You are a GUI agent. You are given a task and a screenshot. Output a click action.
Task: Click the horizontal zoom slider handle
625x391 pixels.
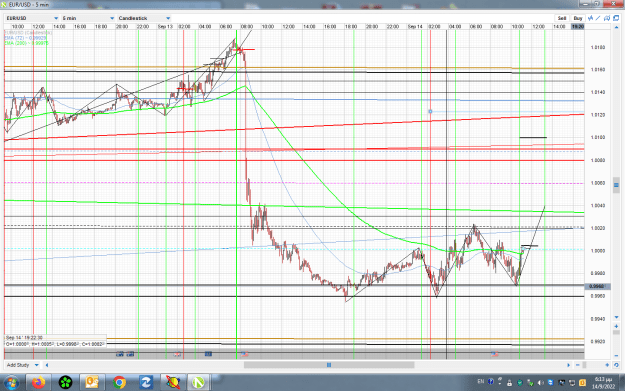tap(584, 365)
